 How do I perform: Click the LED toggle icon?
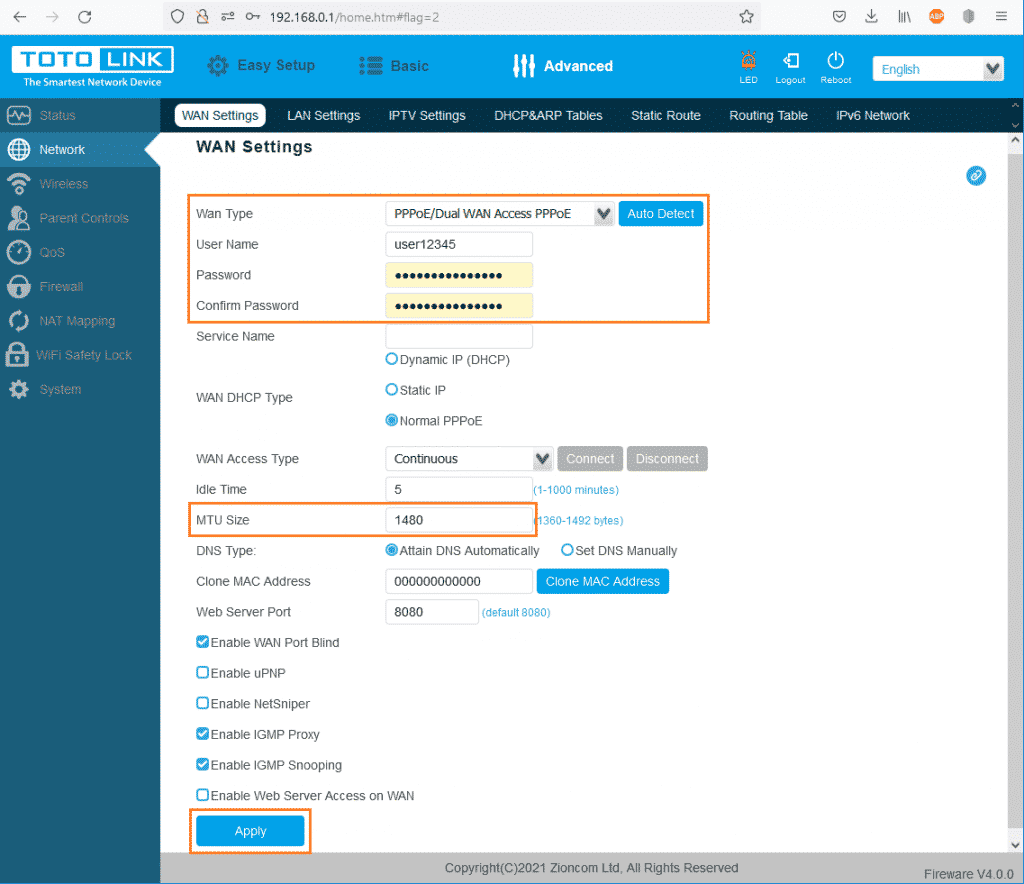pos(748,62)
